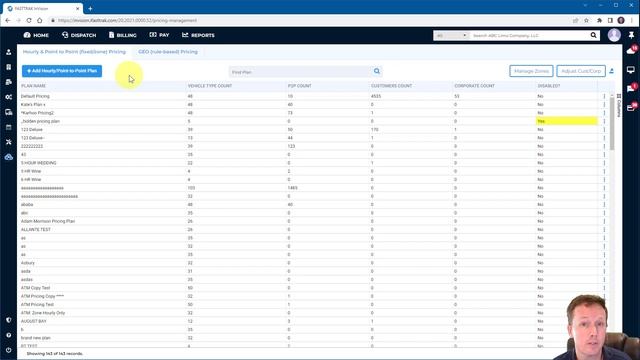
Task: Open the Columns side panel
Action: (619, 105)
